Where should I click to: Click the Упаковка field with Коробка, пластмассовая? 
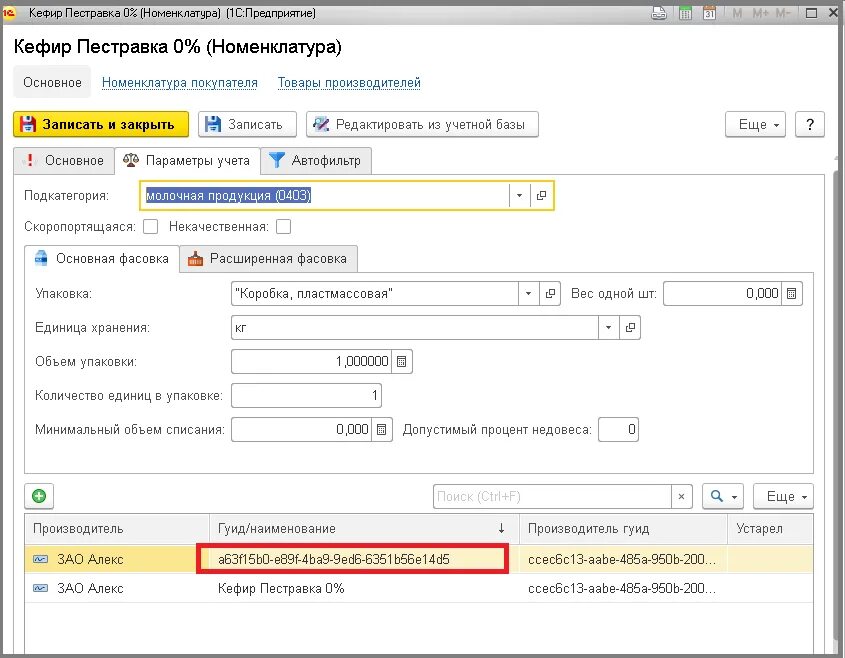tap(375, 294)
